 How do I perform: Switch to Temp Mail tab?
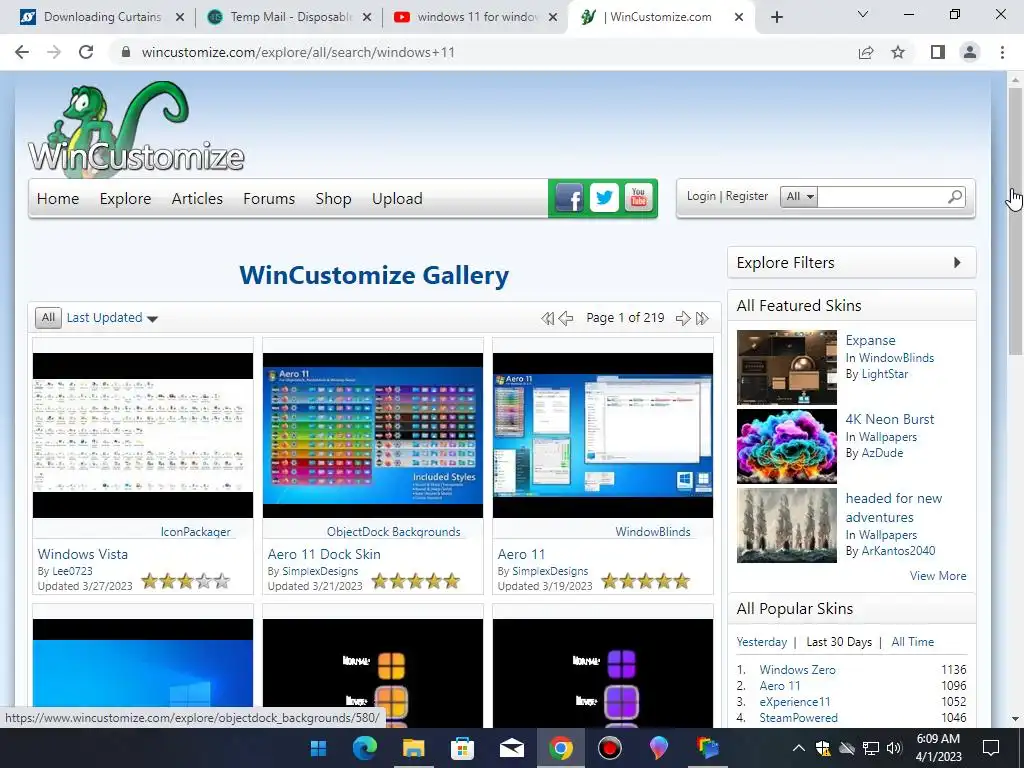291,17
